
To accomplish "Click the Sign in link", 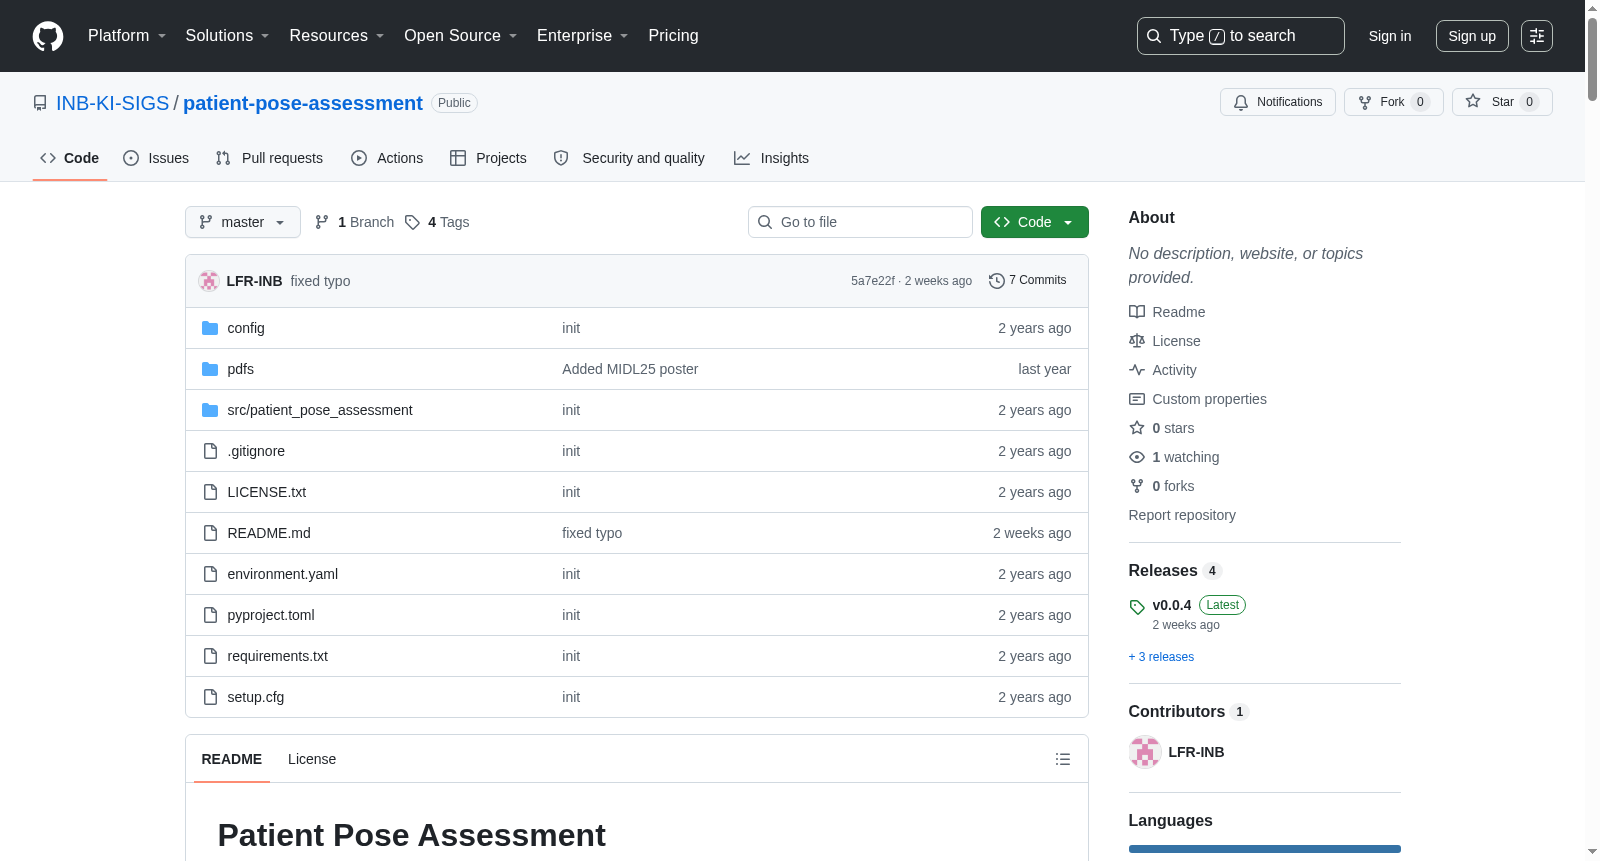I will click(x=1390, y=36).
